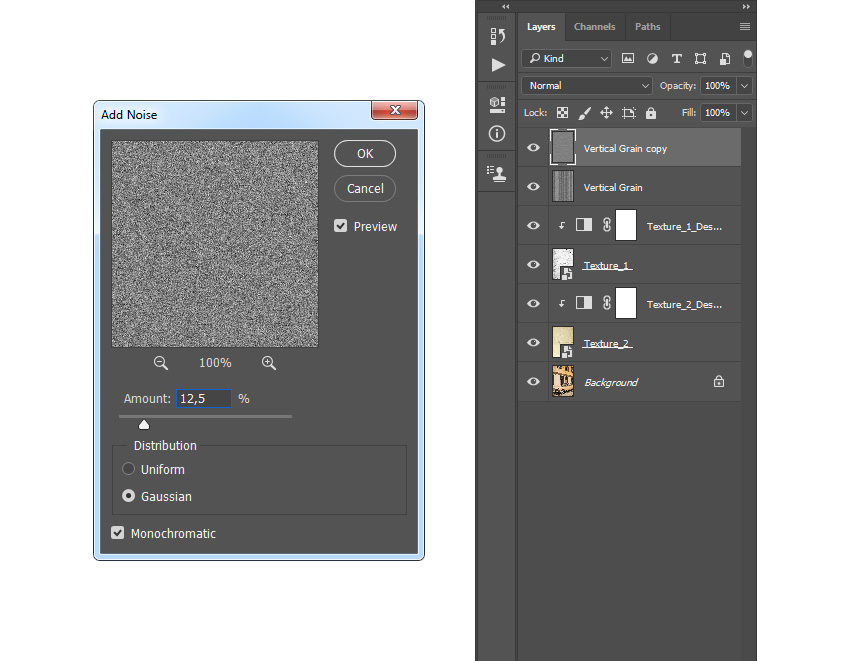The image size is (850, 661).
Task: Hide the Texture_2 layer
Action: pyautogui.click(x=533, y=343)
